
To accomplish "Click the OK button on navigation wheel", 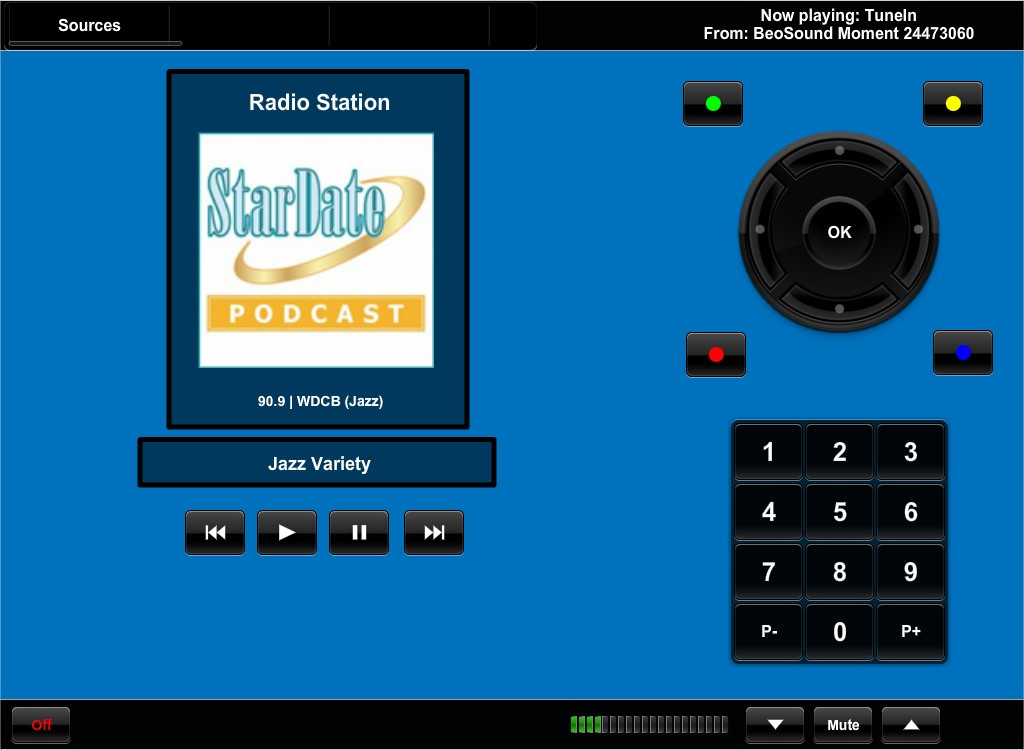I will [x=839, y=232].
